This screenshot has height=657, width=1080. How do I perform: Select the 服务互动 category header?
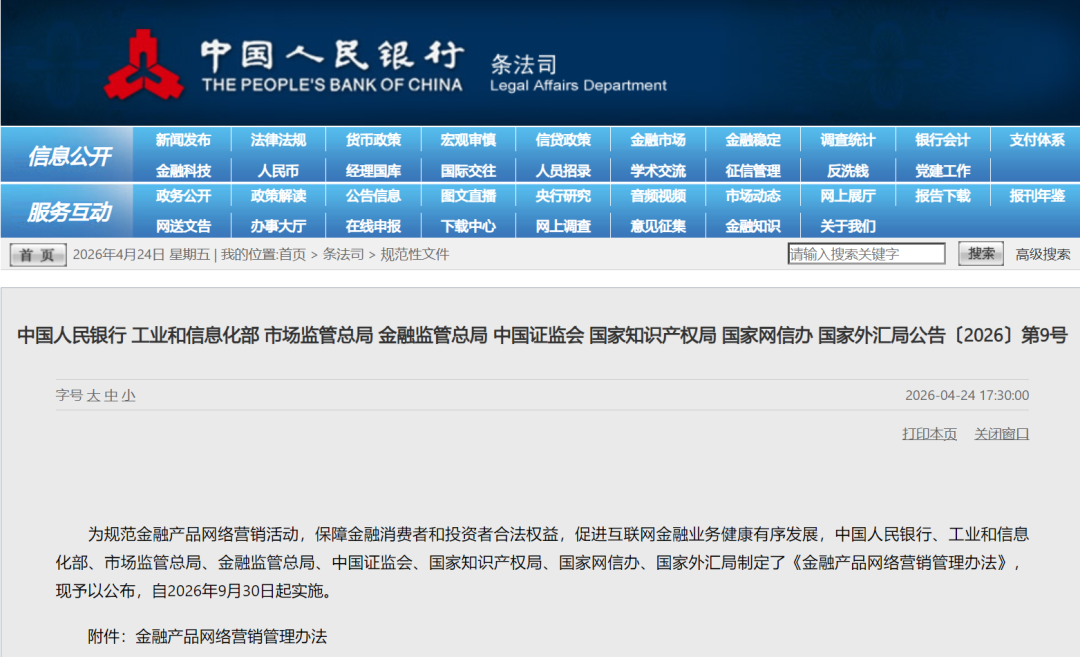coord(69,212)
